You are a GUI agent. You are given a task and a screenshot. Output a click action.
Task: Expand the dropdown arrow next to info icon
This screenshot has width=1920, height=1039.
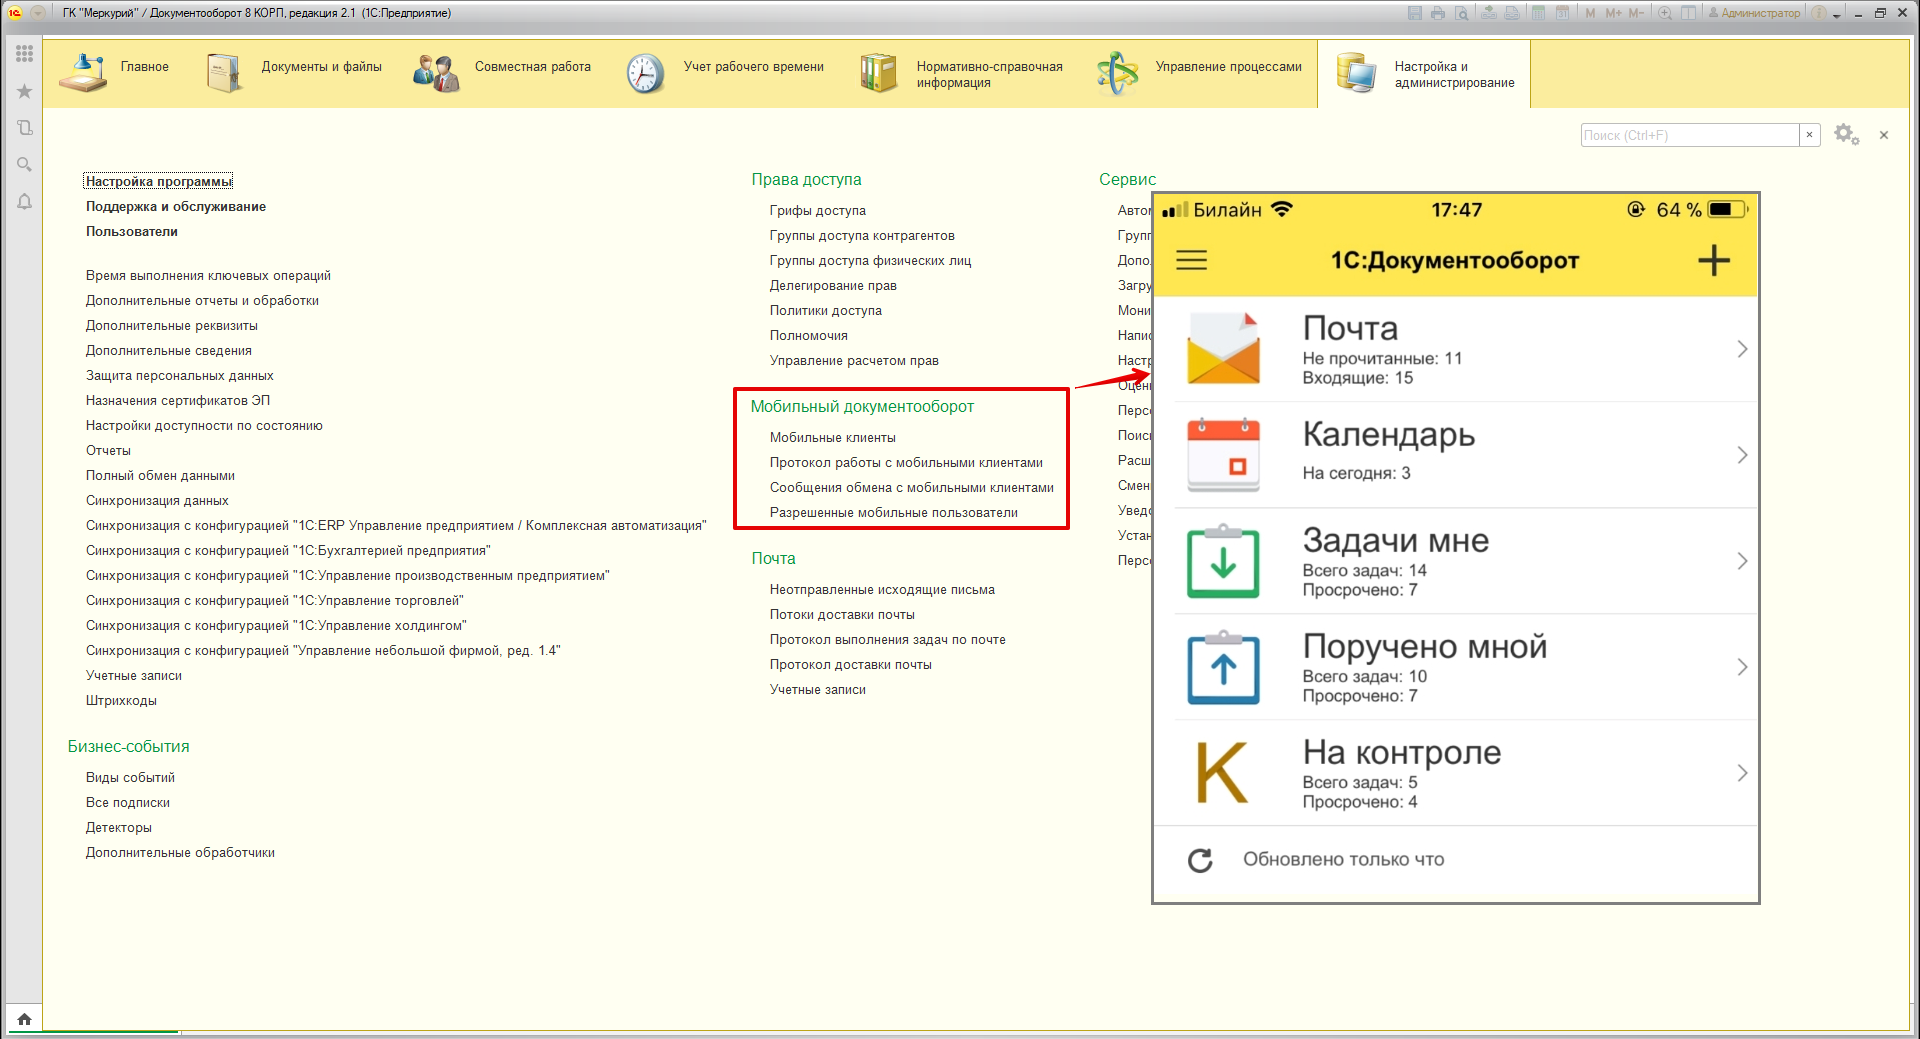tap(1837, 14)
